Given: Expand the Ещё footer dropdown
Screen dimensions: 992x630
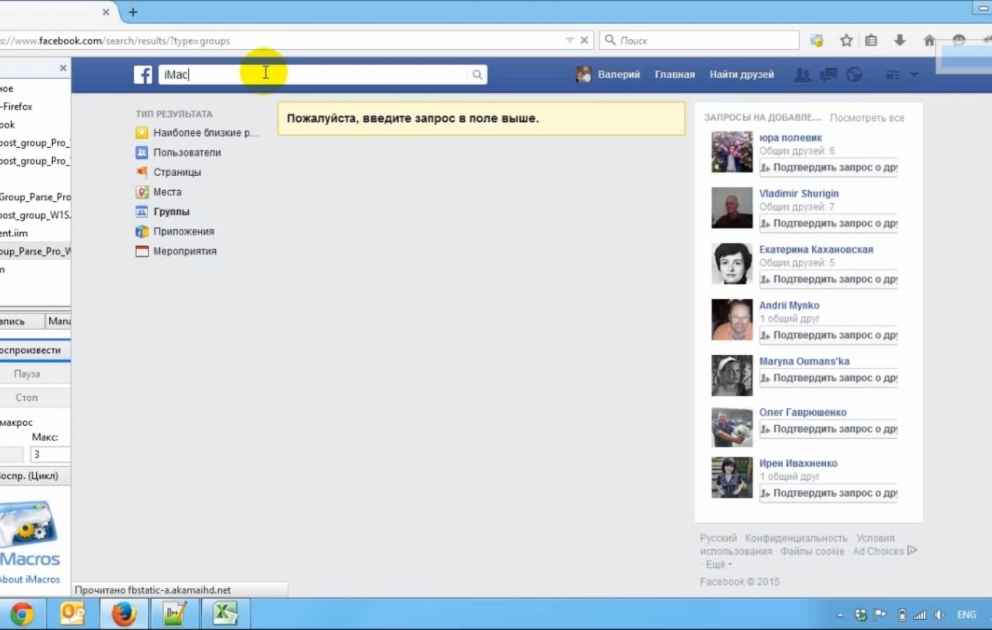Looking at the screenshot, I should point(719,564).
